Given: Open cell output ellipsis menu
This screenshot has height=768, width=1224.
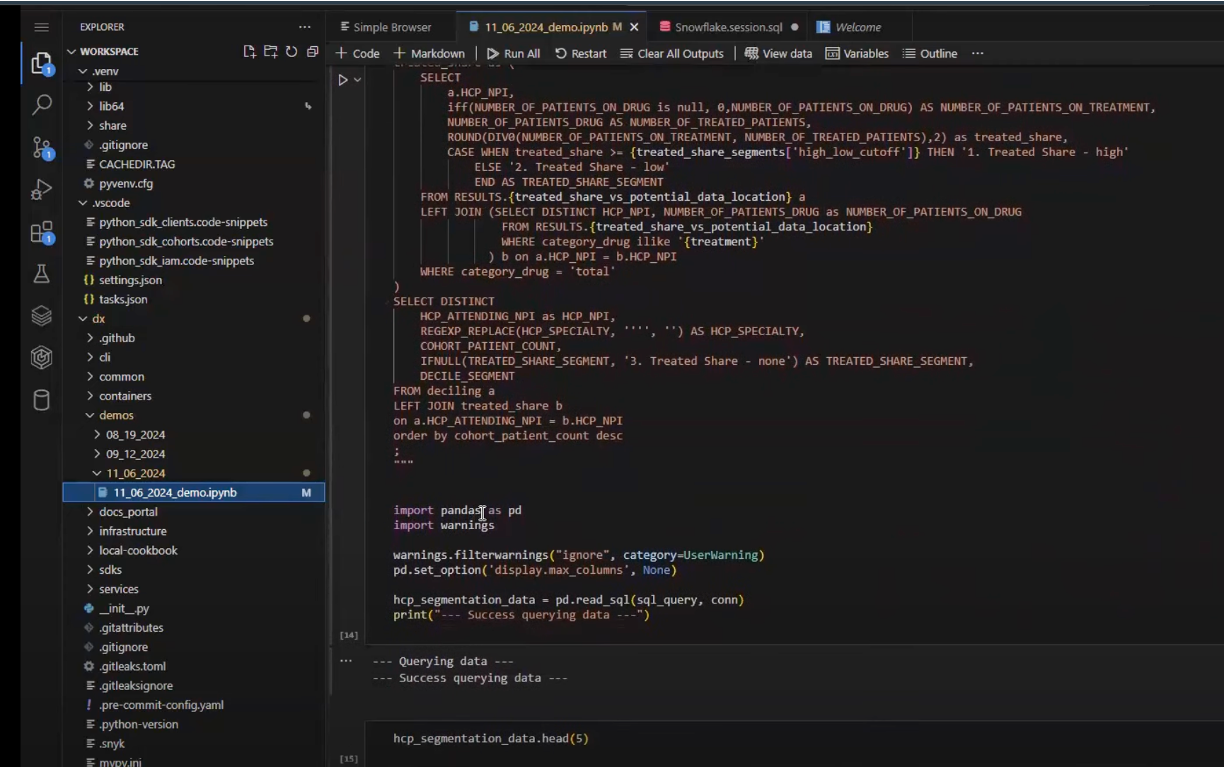Looking at the screenshot, I should click(x=346, y=661).
